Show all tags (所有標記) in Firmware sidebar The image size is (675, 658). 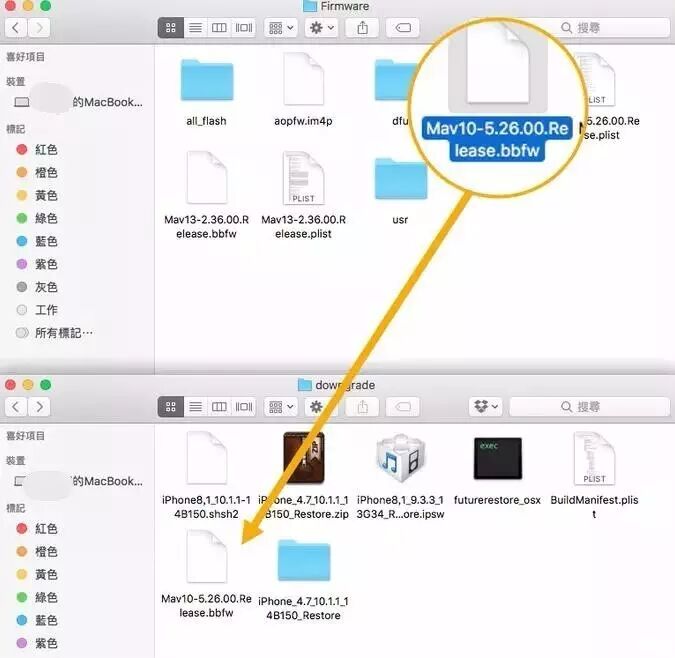pos(54,333)
